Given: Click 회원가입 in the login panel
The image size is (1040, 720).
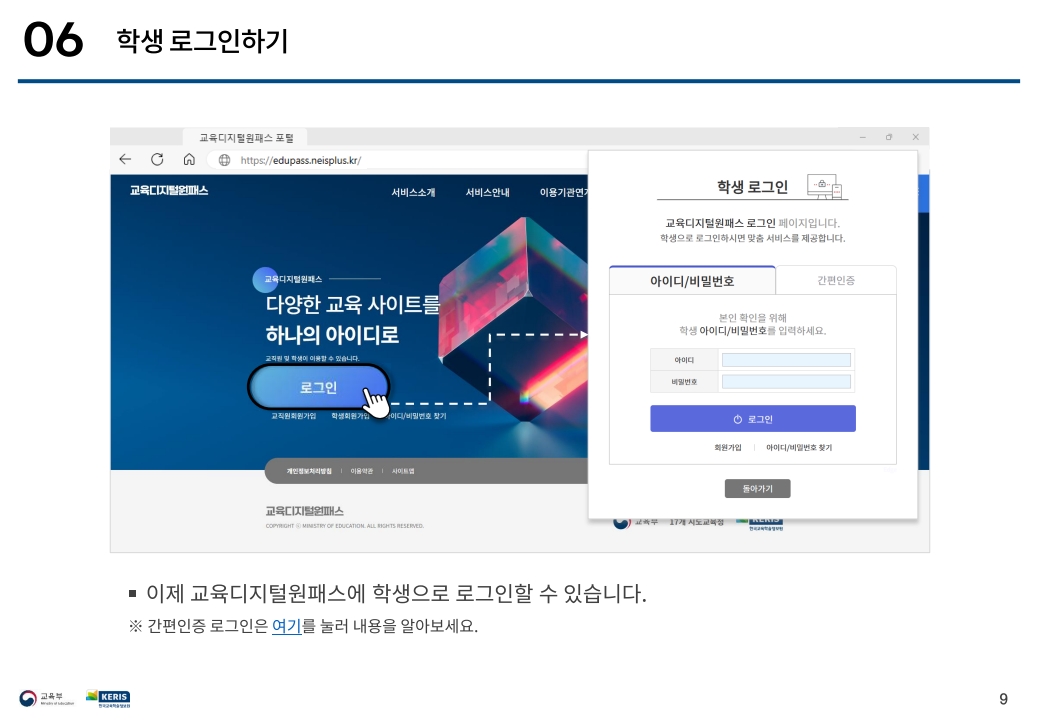Looking at the screenshot, I should point(728,448).
